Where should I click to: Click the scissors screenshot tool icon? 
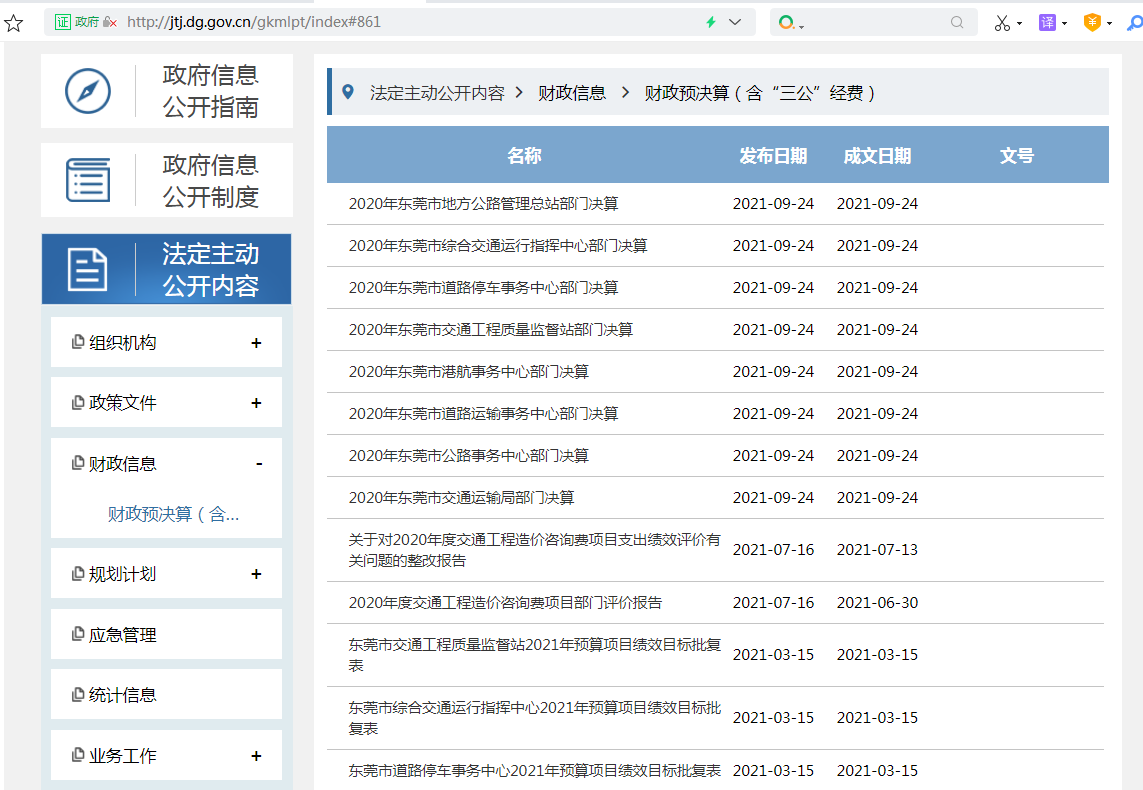1002,23
